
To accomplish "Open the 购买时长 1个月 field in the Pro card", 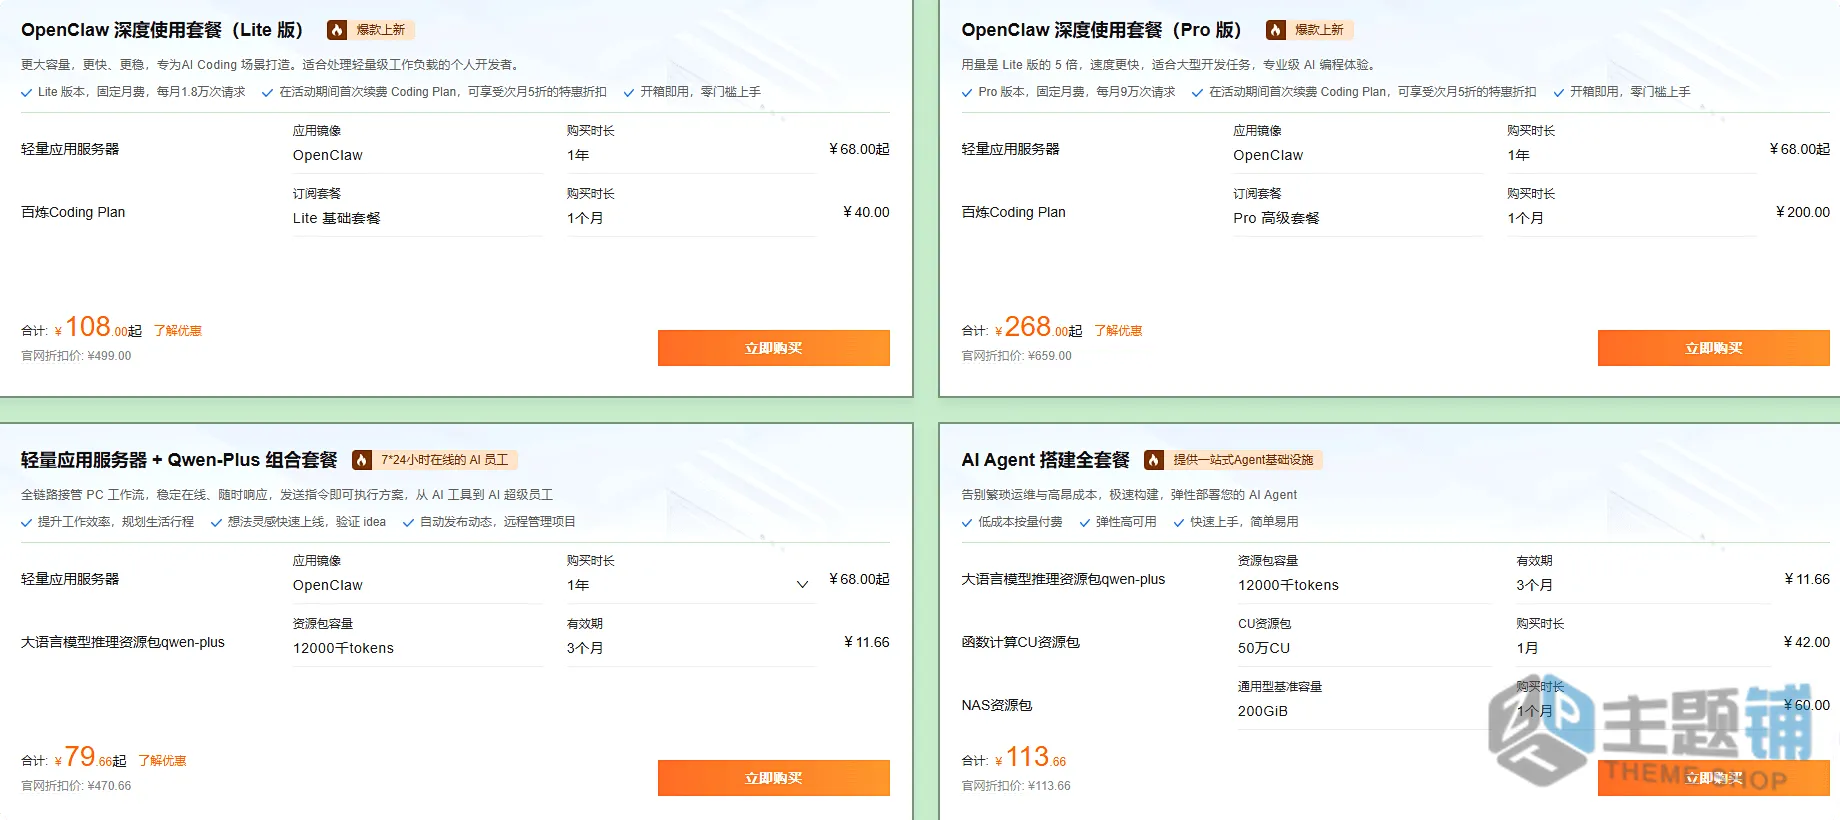I will pyautogui.click(x=1631, y=218).
